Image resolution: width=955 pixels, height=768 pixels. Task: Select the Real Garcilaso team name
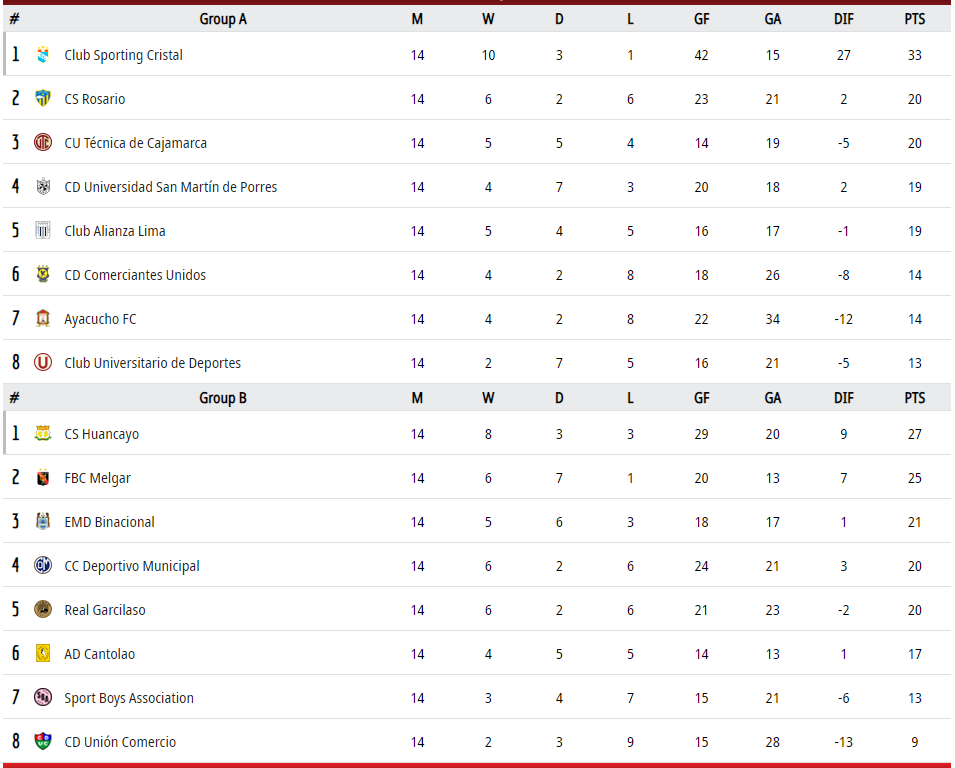(105, 610)
